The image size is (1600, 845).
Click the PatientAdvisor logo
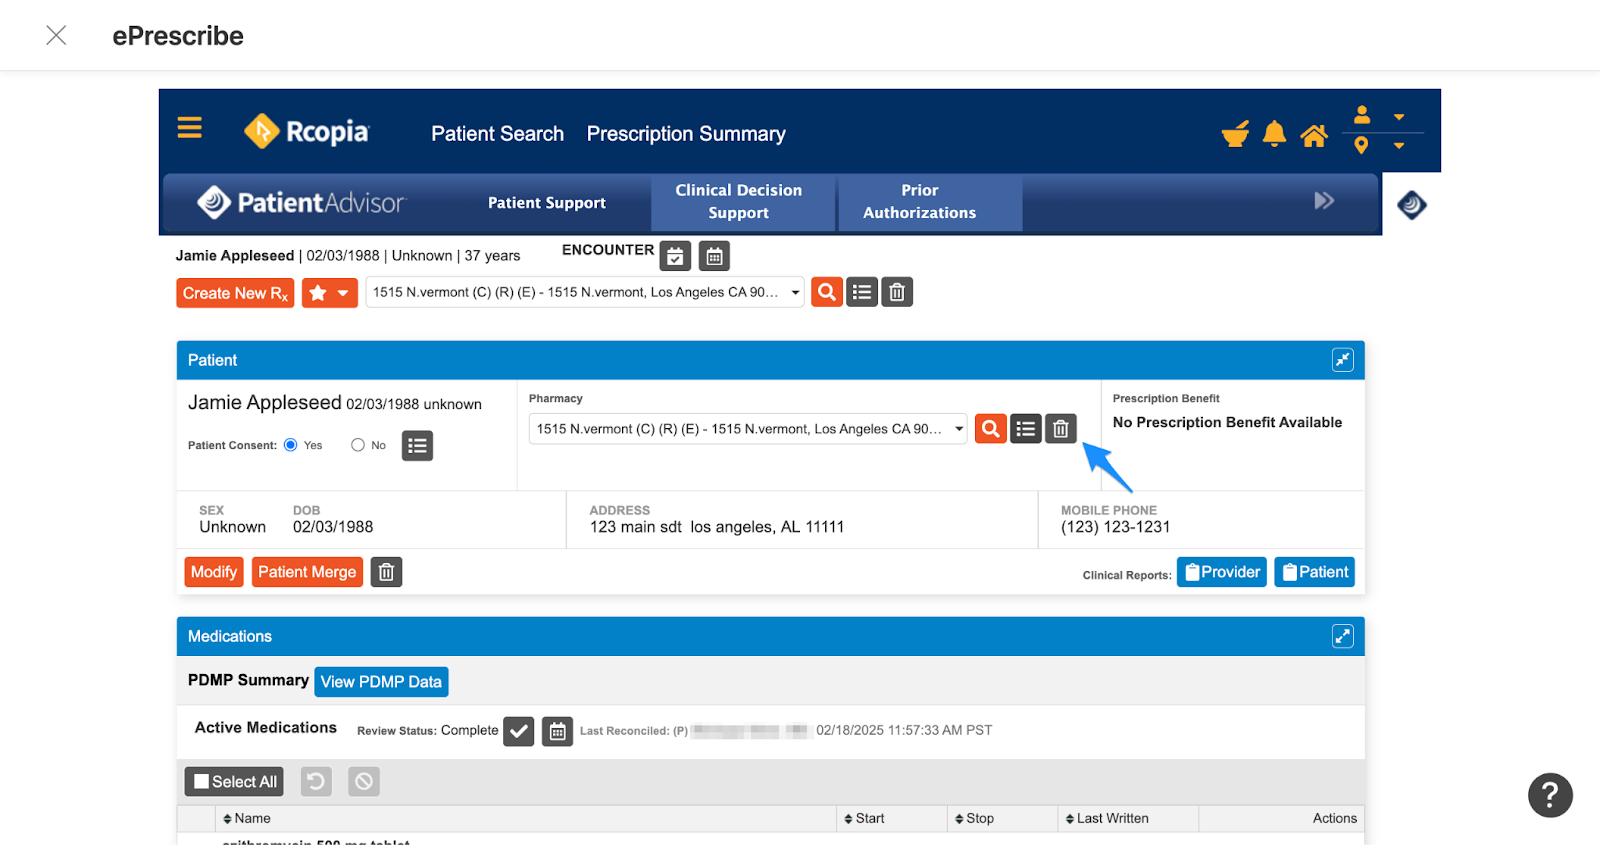pos(301,203)
